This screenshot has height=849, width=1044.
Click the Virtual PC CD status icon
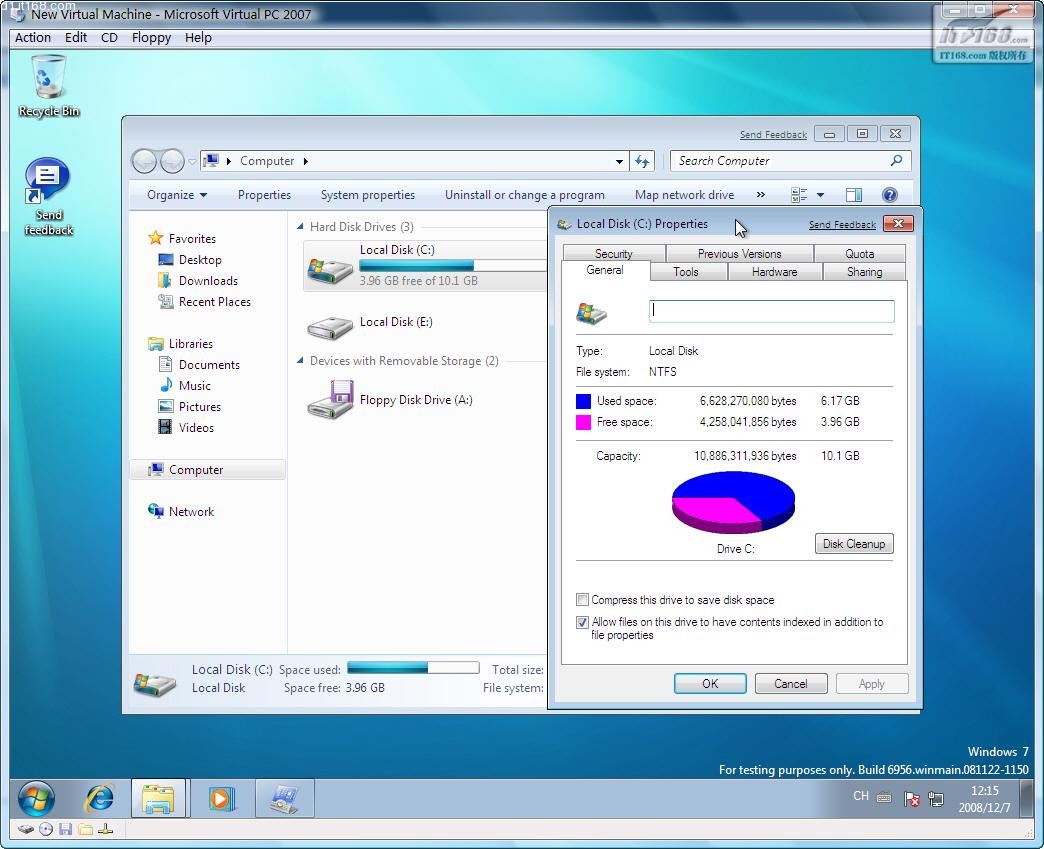[46, 830]
